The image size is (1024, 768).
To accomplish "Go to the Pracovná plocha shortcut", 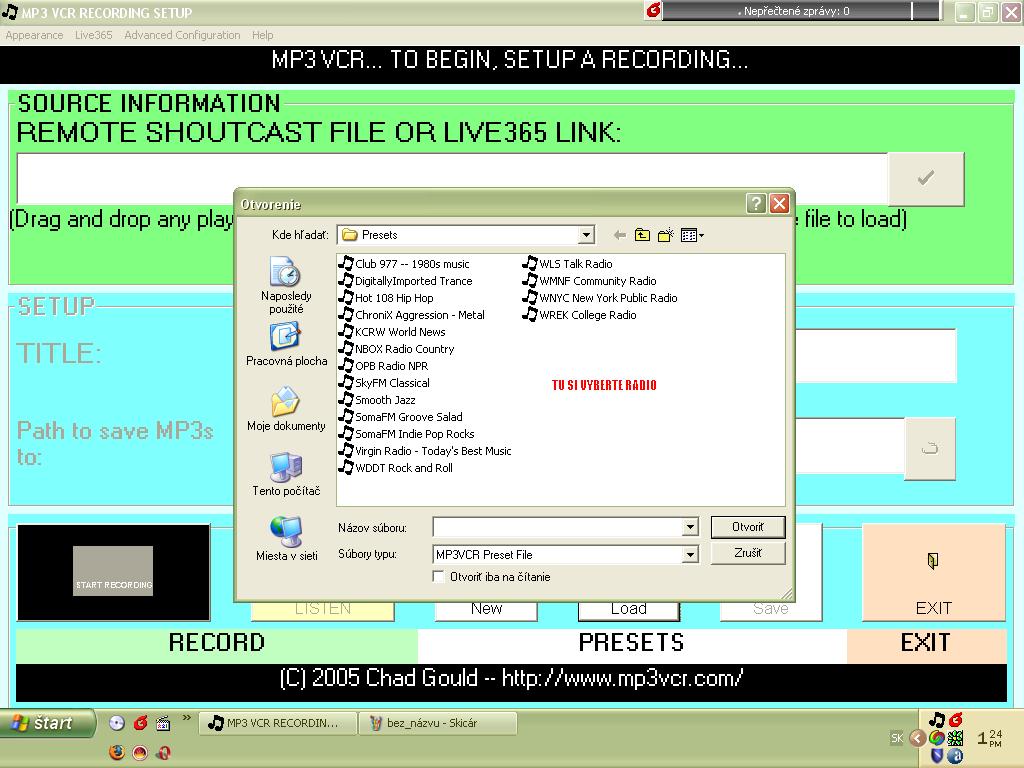I will pos(286,345).
